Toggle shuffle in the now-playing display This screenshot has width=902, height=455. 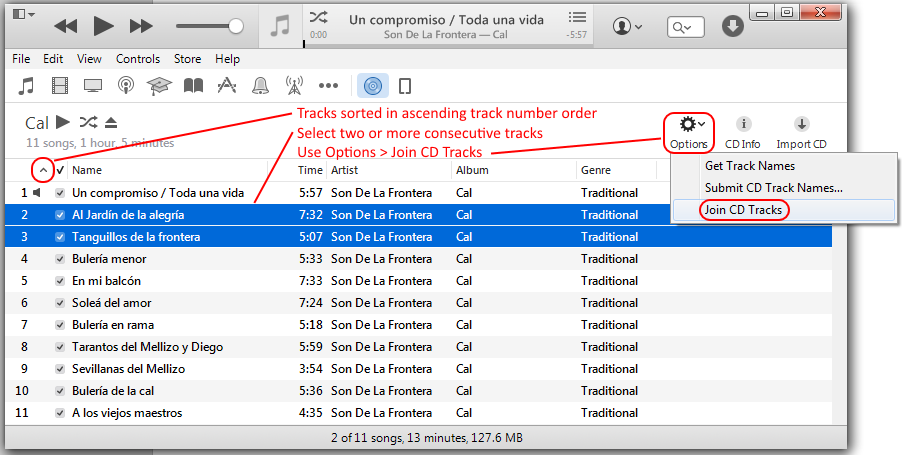[x=318, y=17]
